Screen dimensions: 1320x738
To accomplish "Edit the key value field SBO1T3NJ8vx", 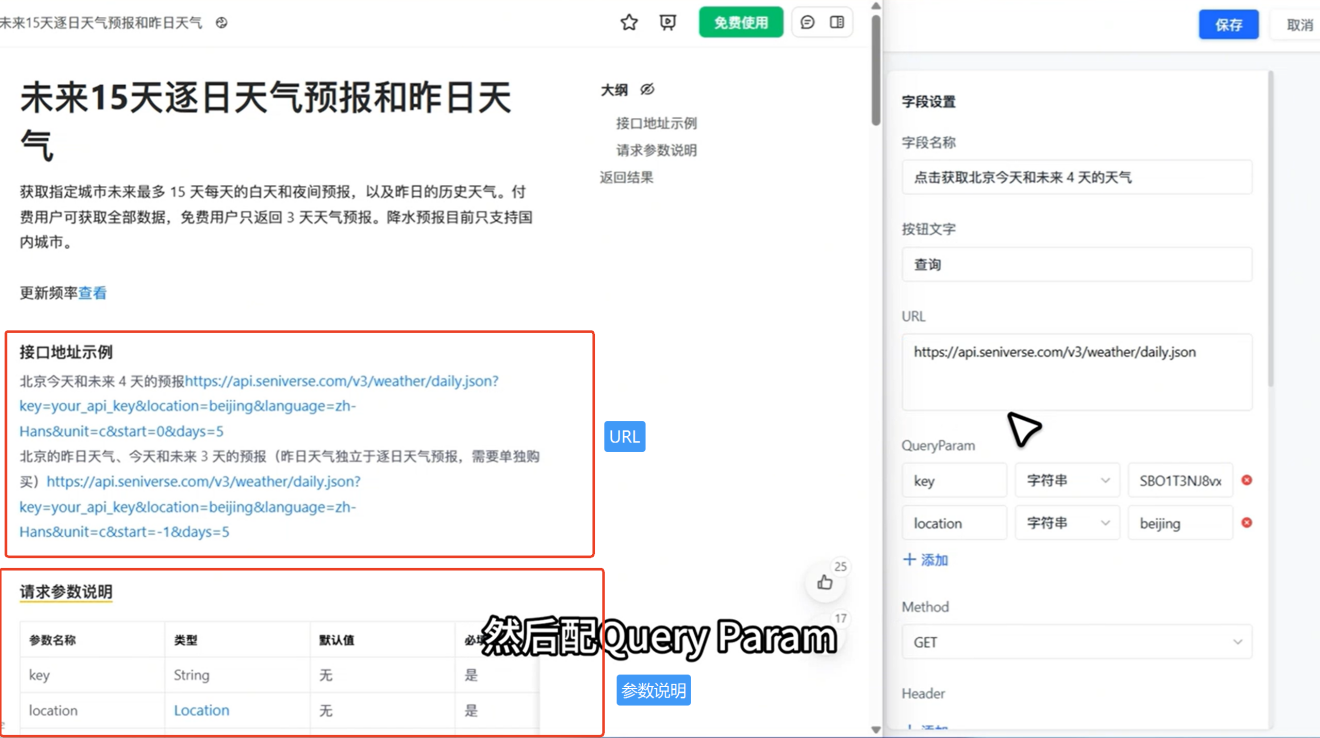I will click(1180, 480).
